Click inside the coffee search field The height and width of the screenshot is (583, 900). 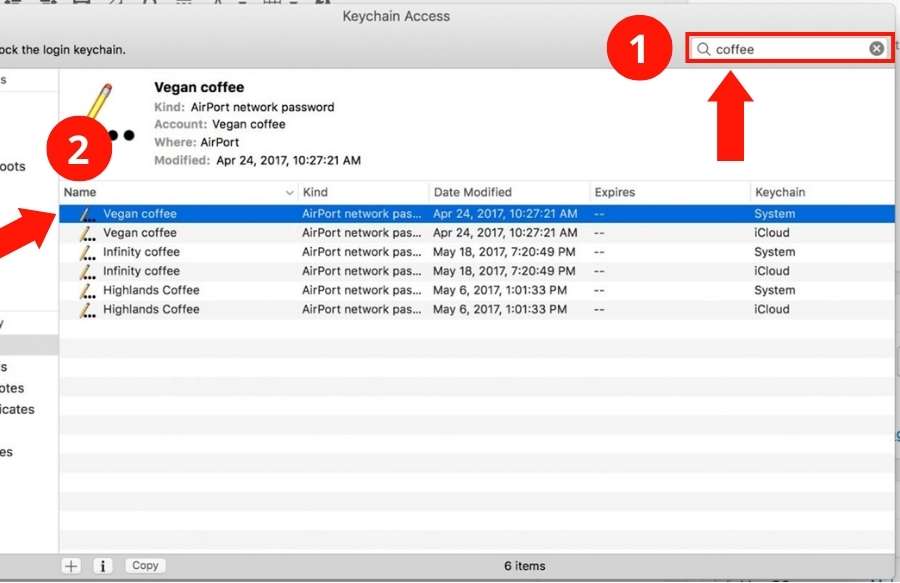pyautogui.click(x=785, y=49)
